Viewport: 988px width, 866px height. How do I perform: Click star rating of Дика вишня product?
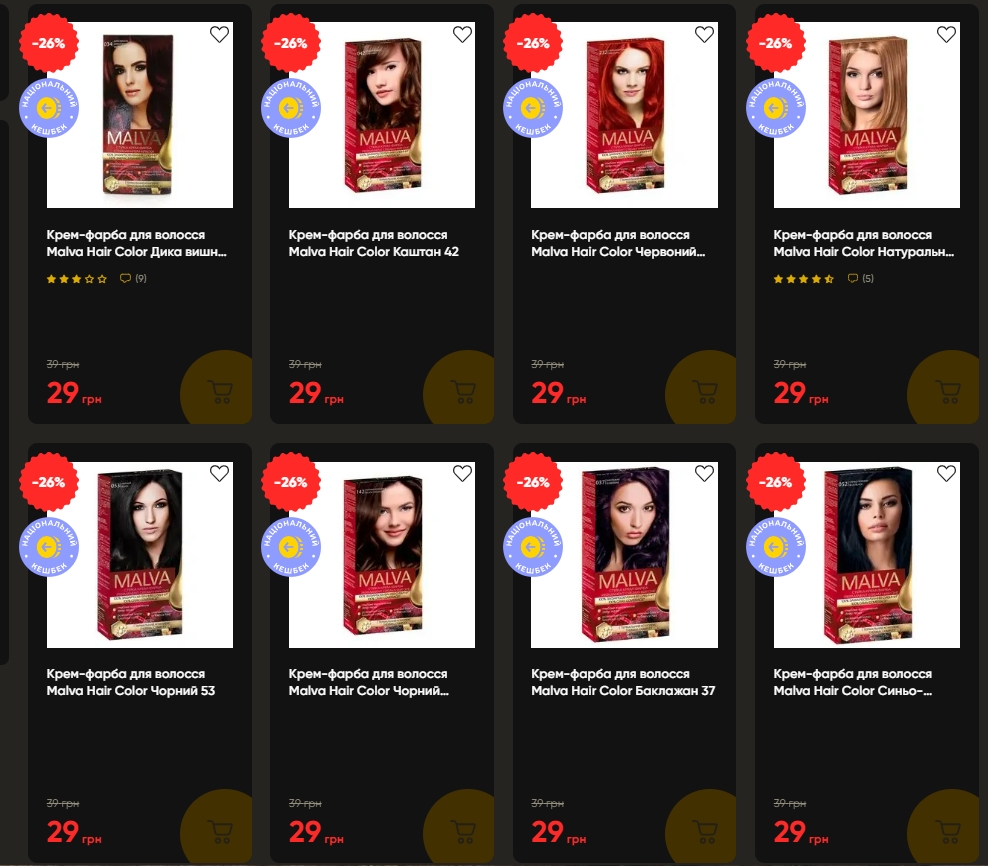(x=77, y=279)
